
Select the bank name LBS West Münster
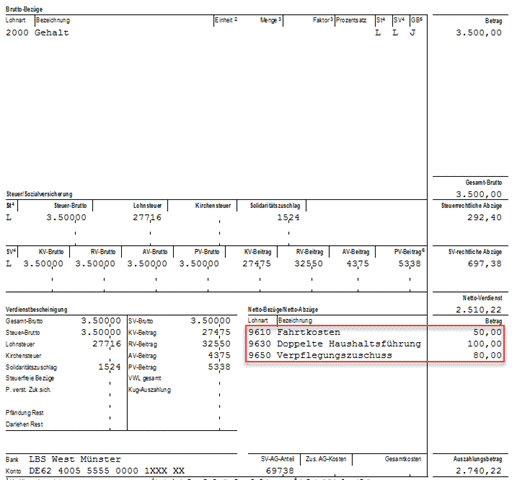tap(75, 459)
